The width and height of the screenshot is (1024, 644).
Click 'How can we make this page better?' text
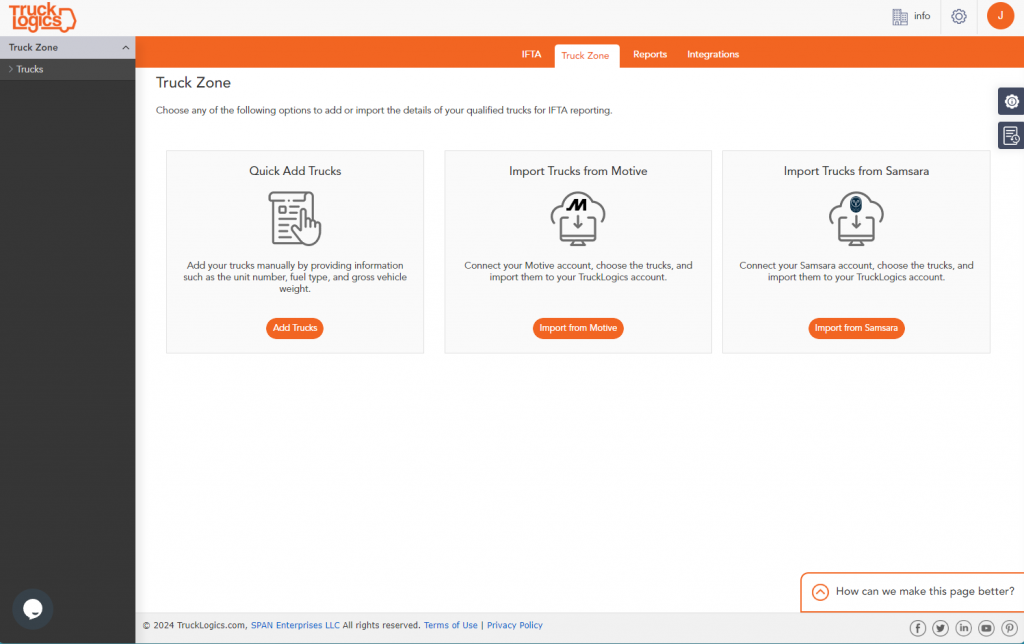[x=925, y=591]
